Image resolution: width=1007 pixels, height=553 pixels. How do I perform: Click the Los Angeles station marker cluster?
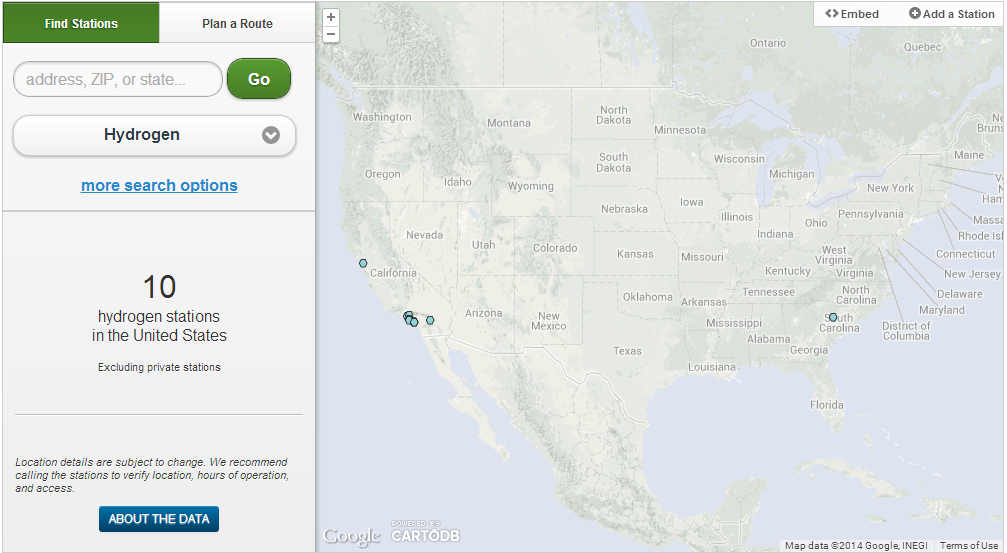coord(410,319)
